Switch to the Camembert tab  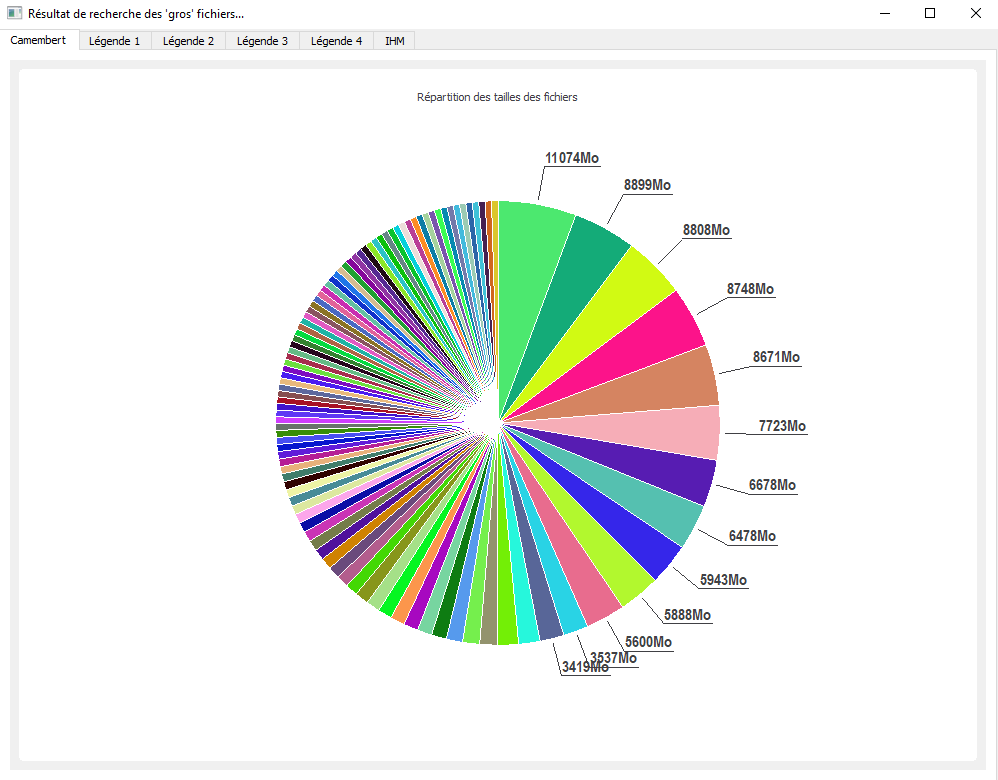pos(38,40)
